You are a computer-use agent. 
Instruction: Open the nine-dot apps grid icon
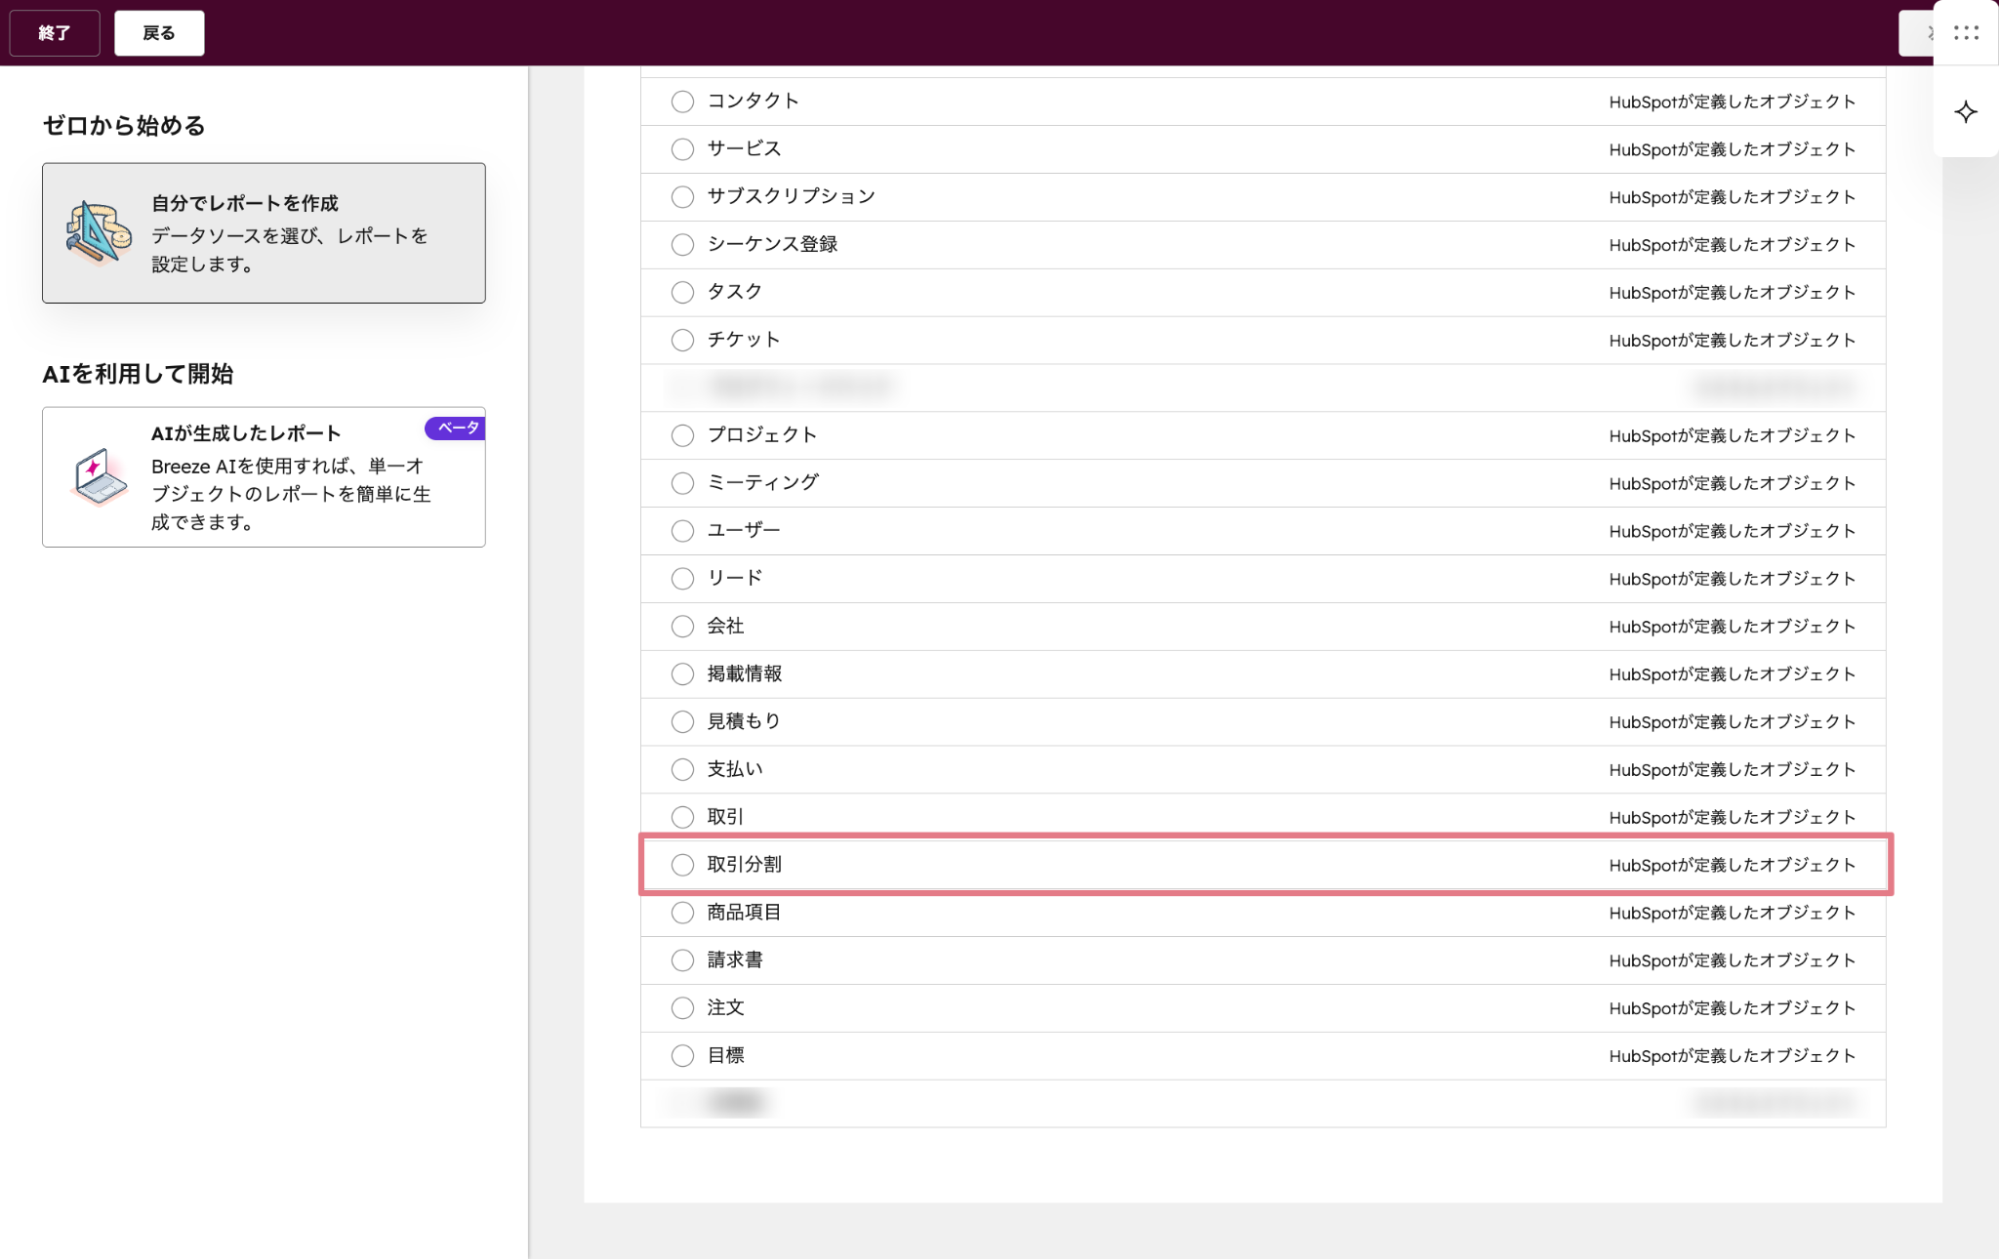[1965, 33]
